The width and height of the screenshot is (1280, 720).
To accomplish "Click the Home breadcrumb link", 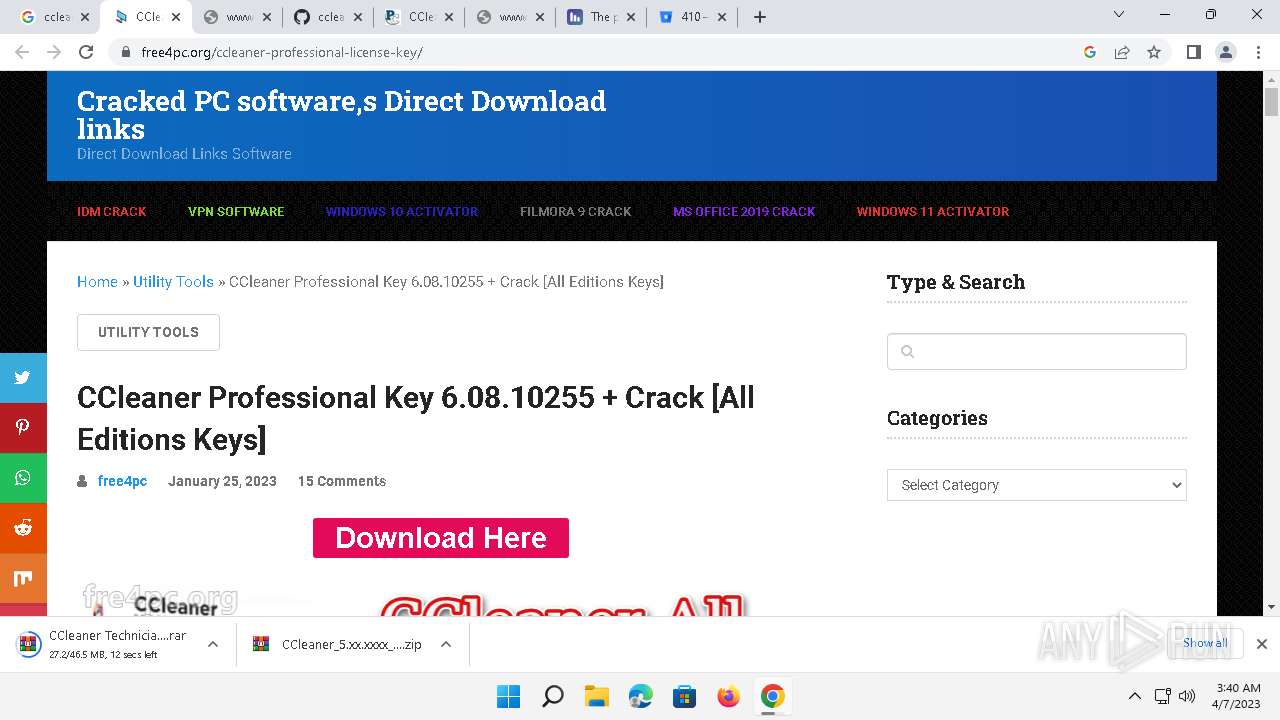I will click(97, 282).
